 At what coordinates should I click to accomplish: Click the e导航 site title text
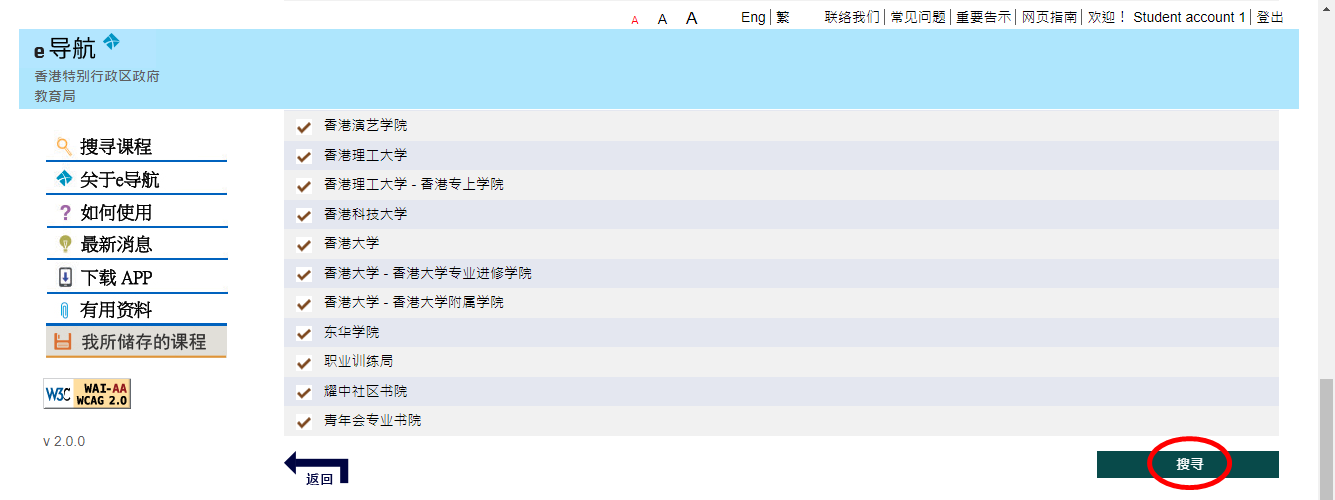65,48
